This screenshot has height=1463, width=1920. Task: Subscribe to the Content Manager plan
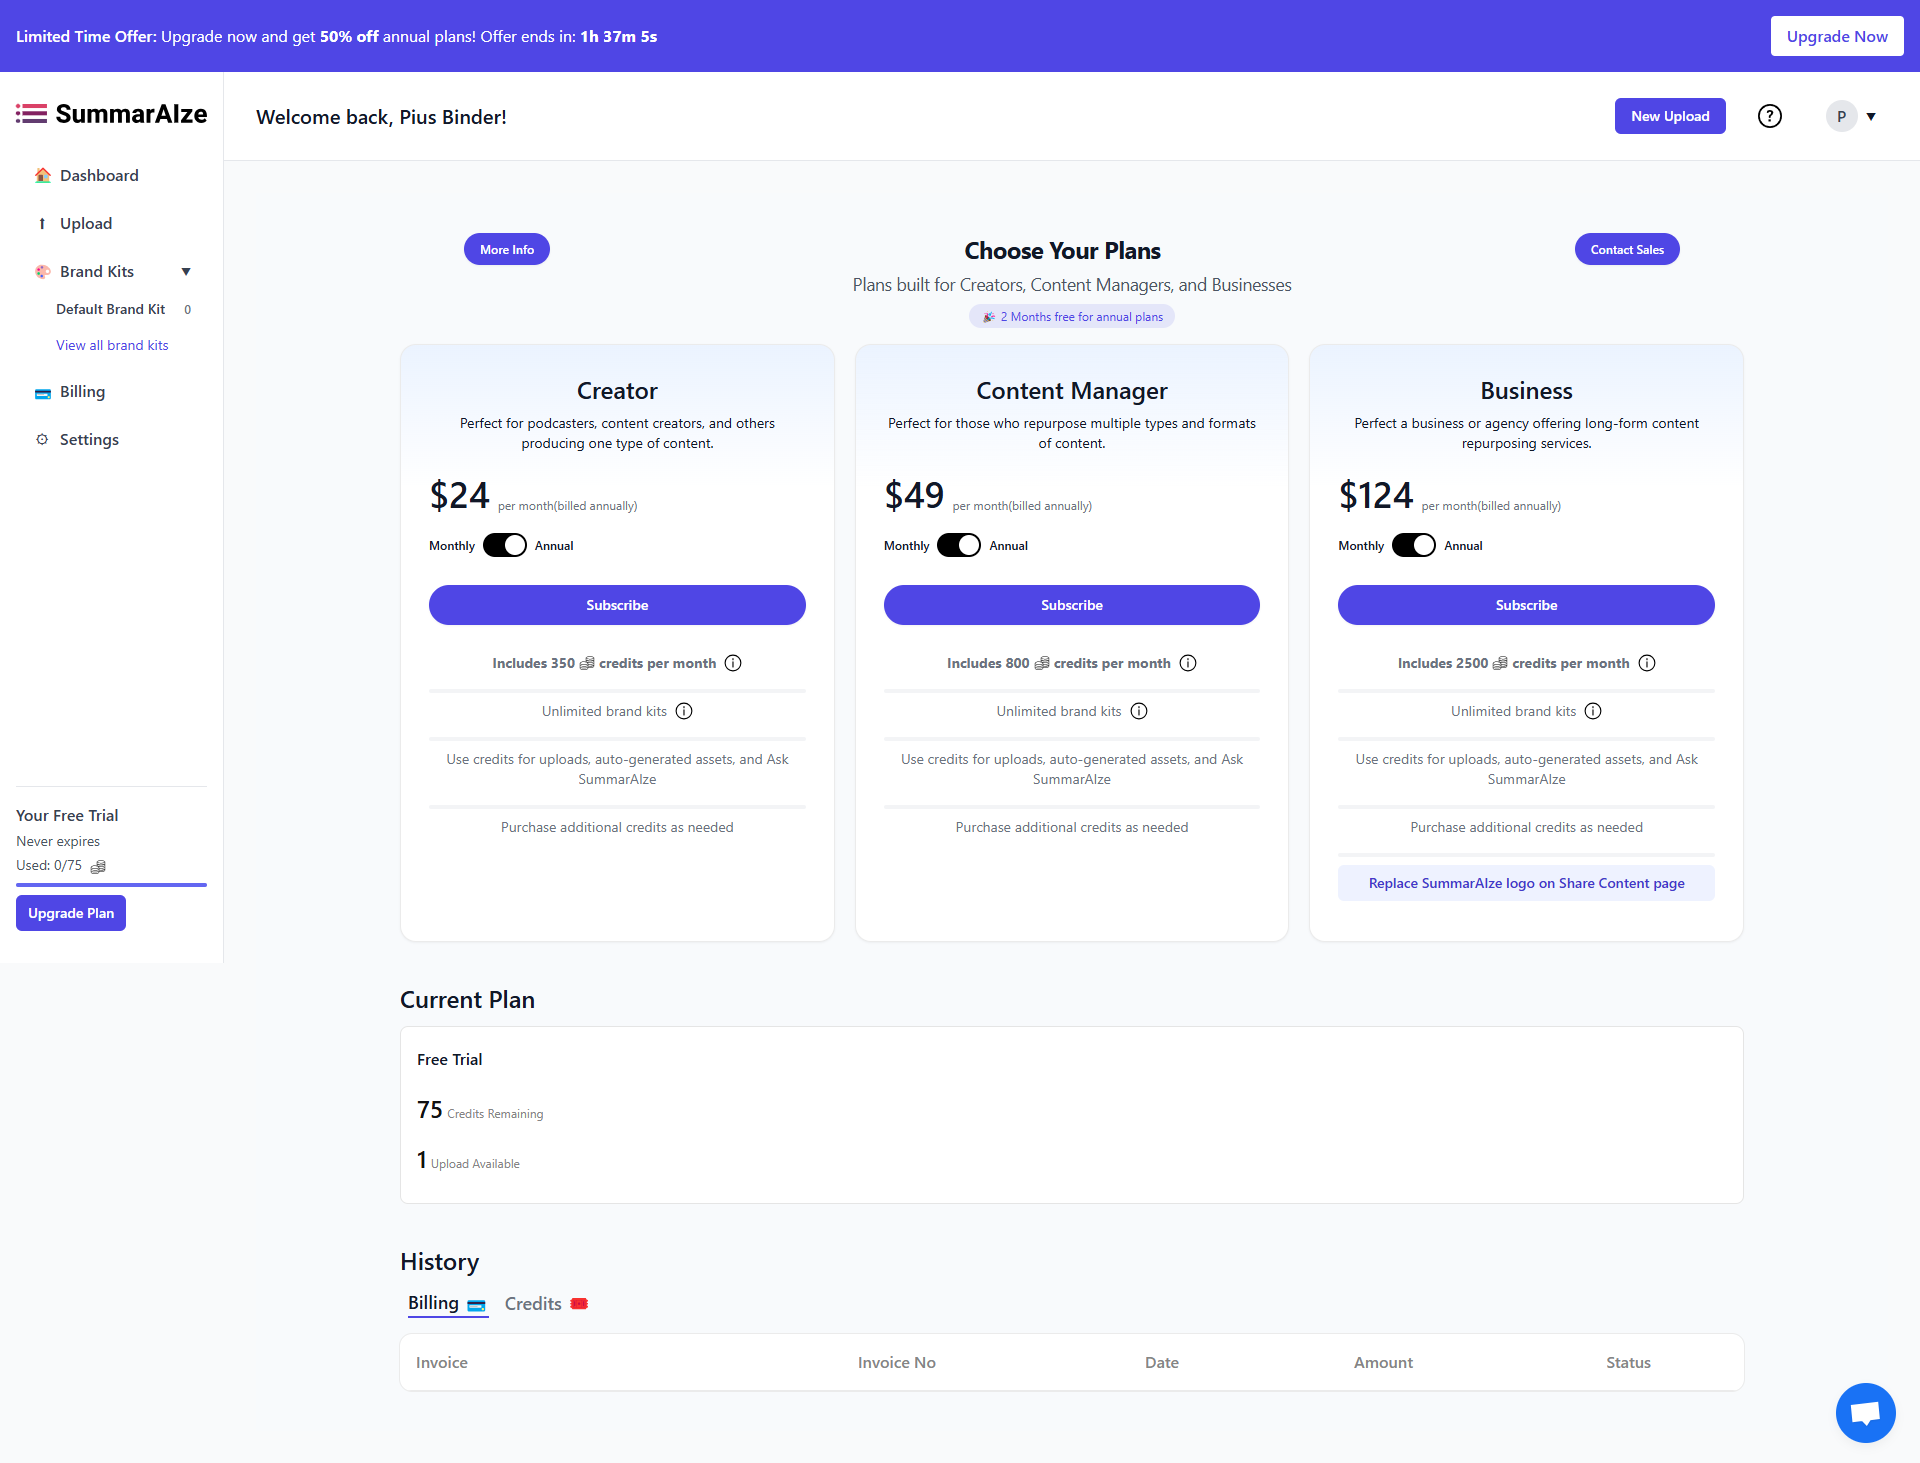point(1072,605)
